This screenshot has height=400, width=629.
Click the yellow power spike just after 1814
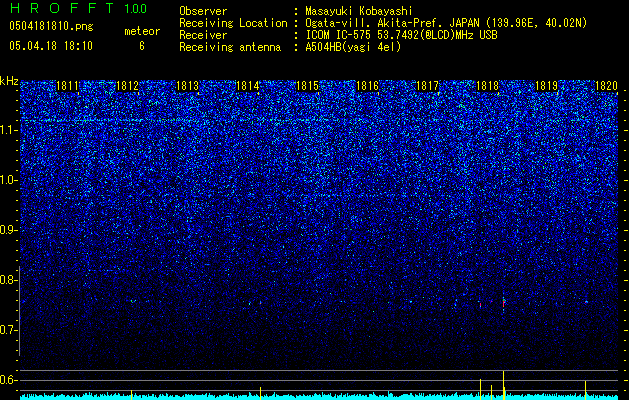260,393
